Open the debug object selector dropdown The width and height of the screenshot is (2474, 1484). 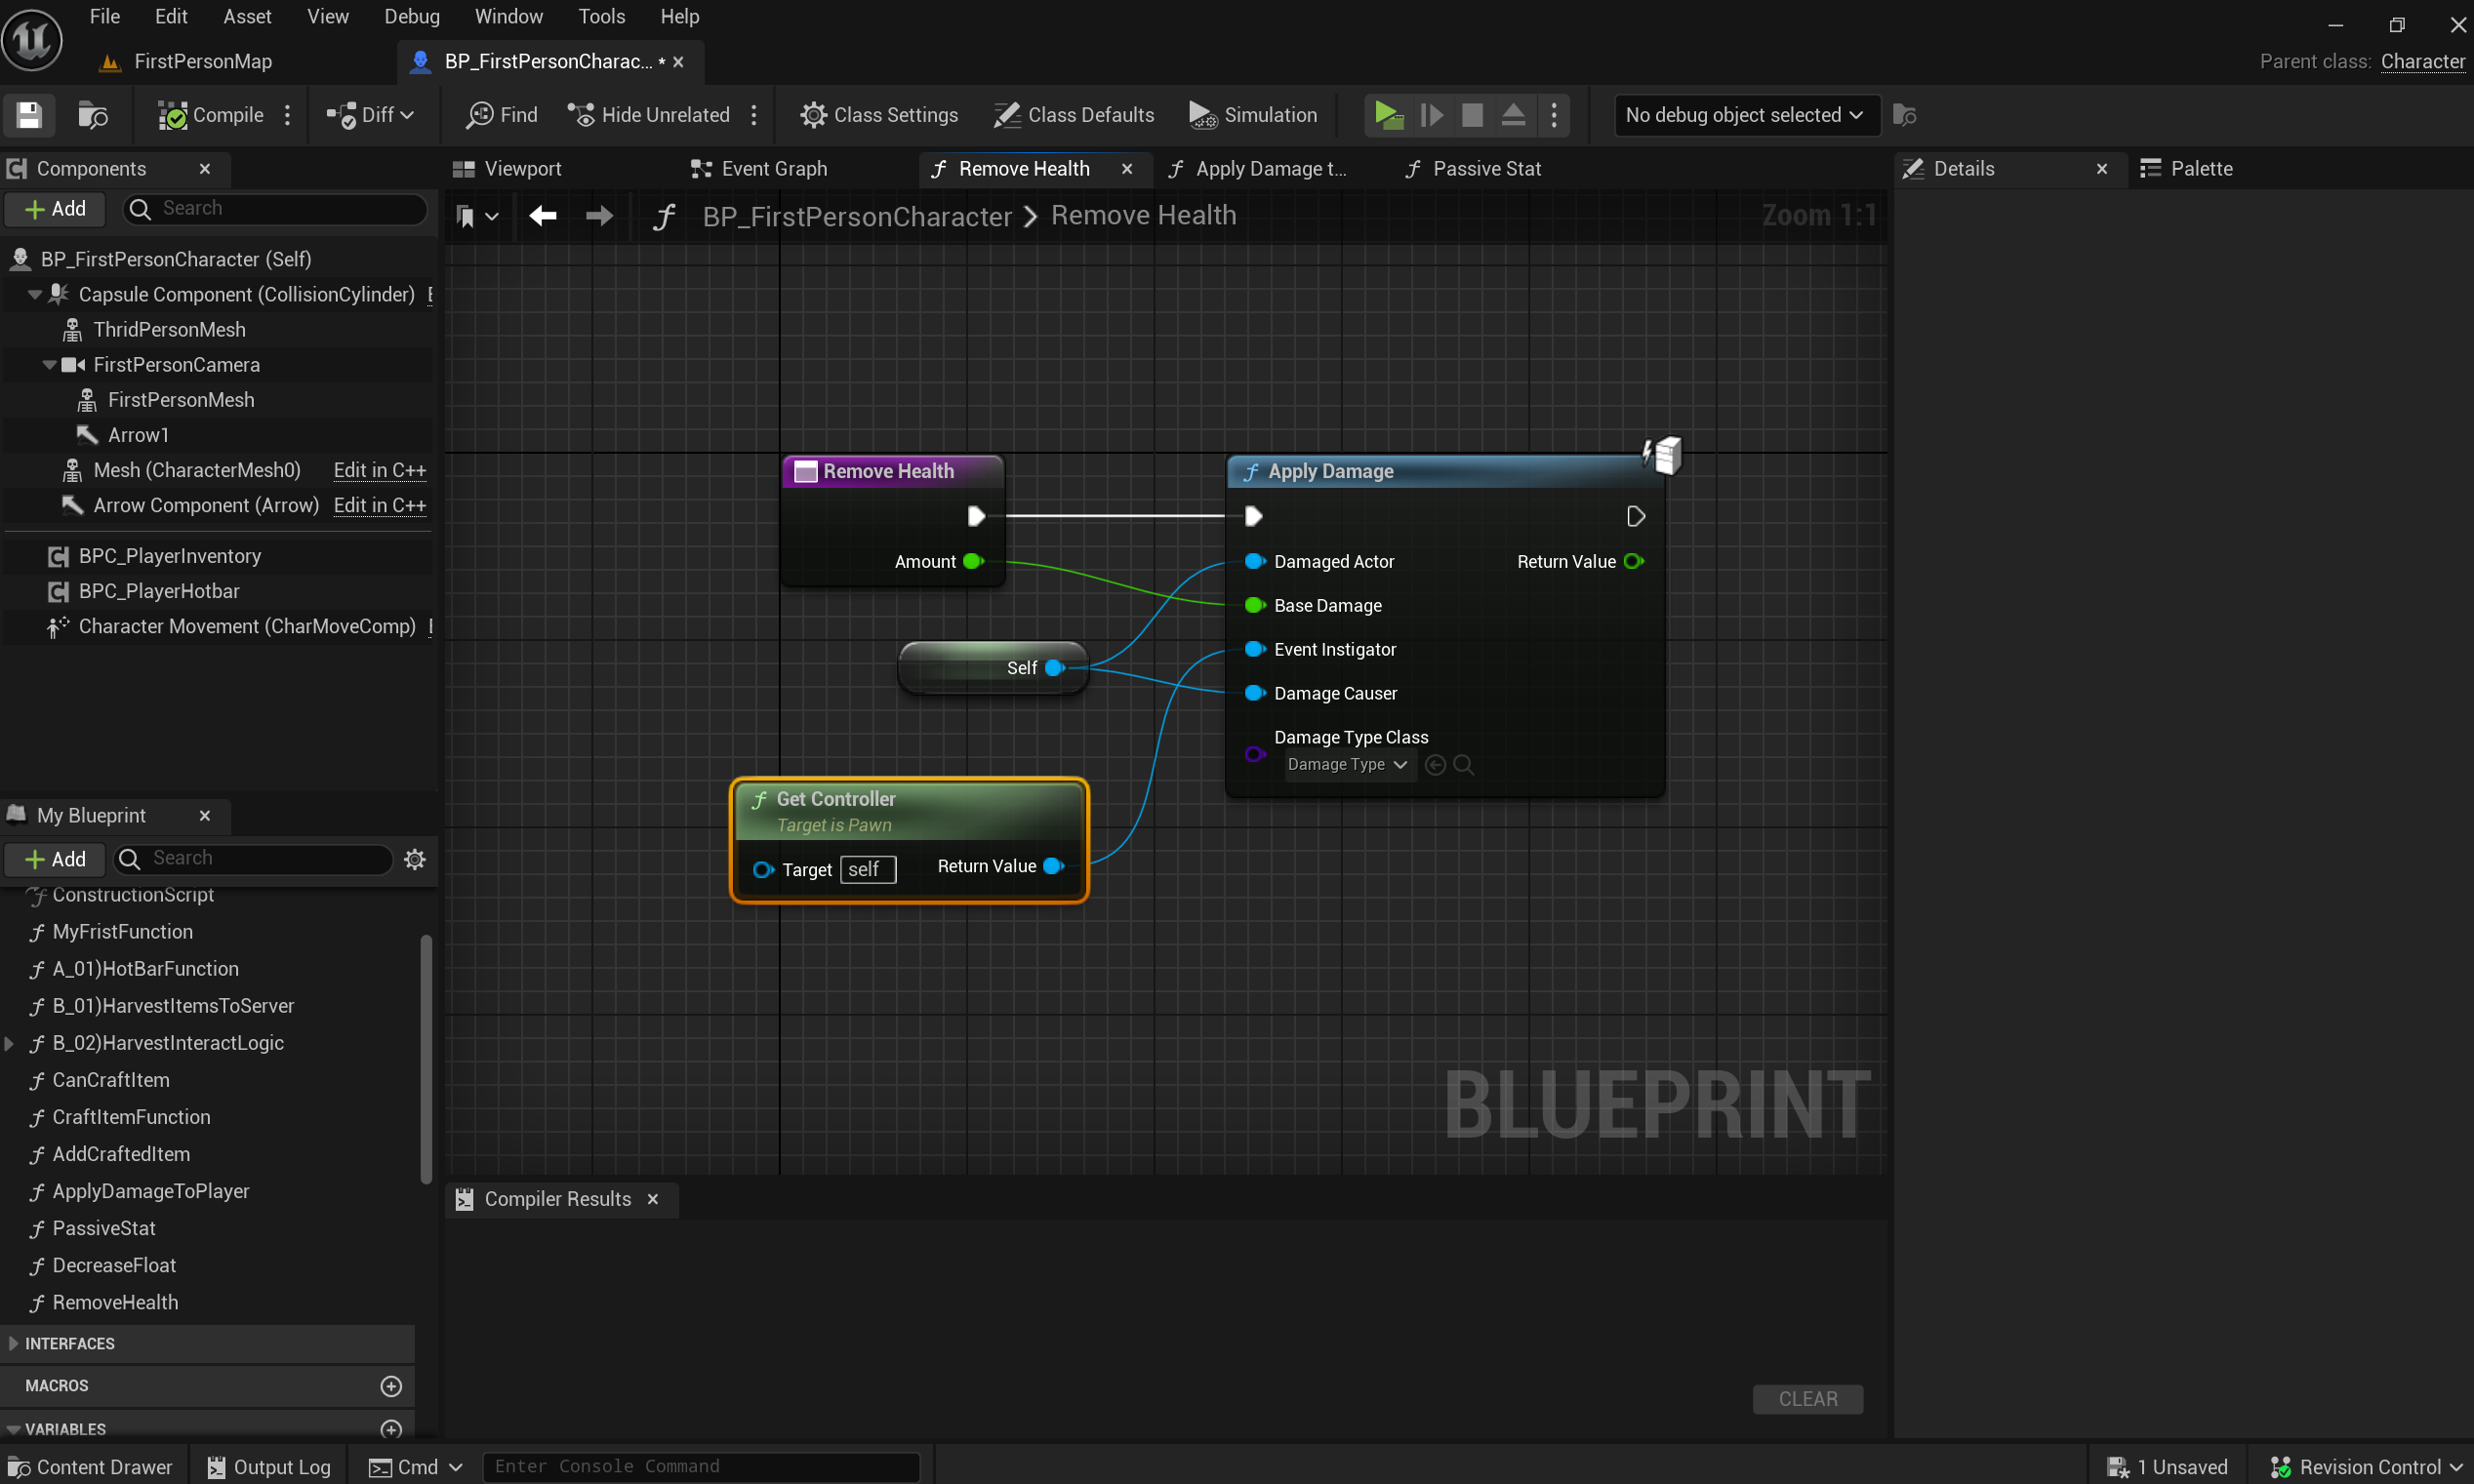(1745, 115)
